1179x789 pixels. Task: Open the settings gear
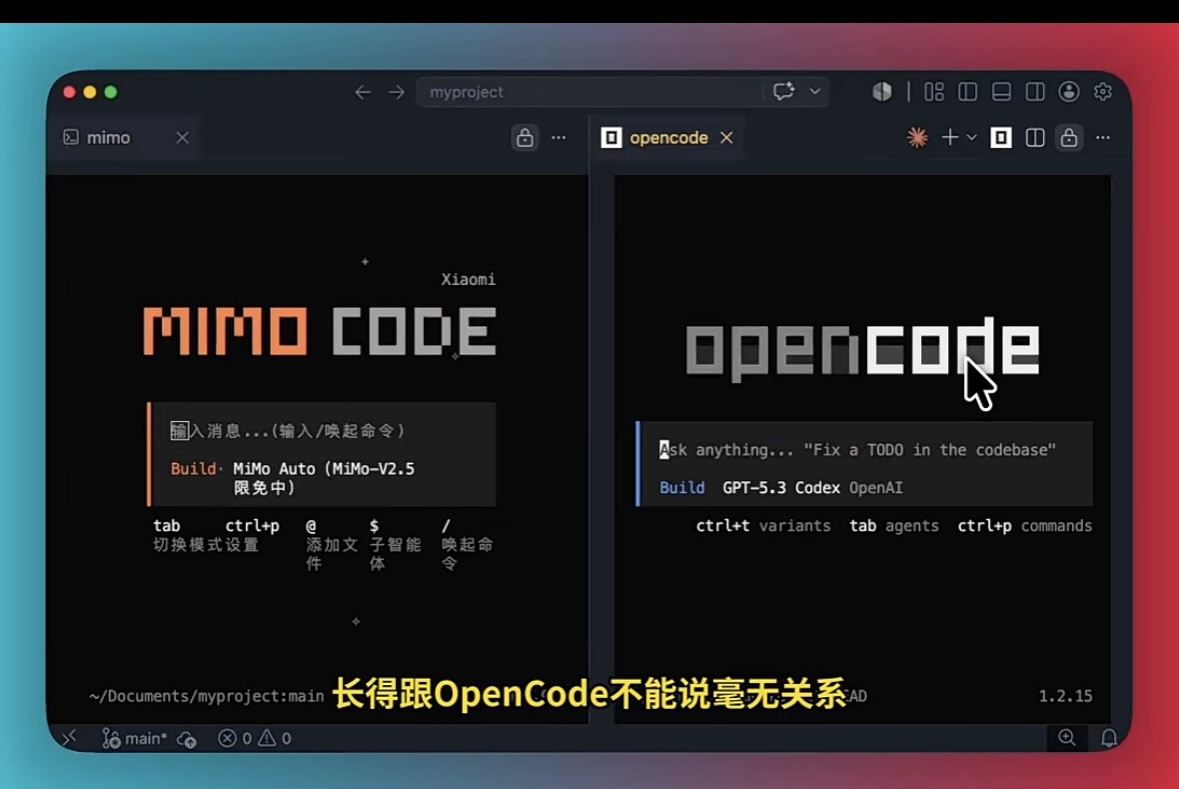(x=1103, y=92)
